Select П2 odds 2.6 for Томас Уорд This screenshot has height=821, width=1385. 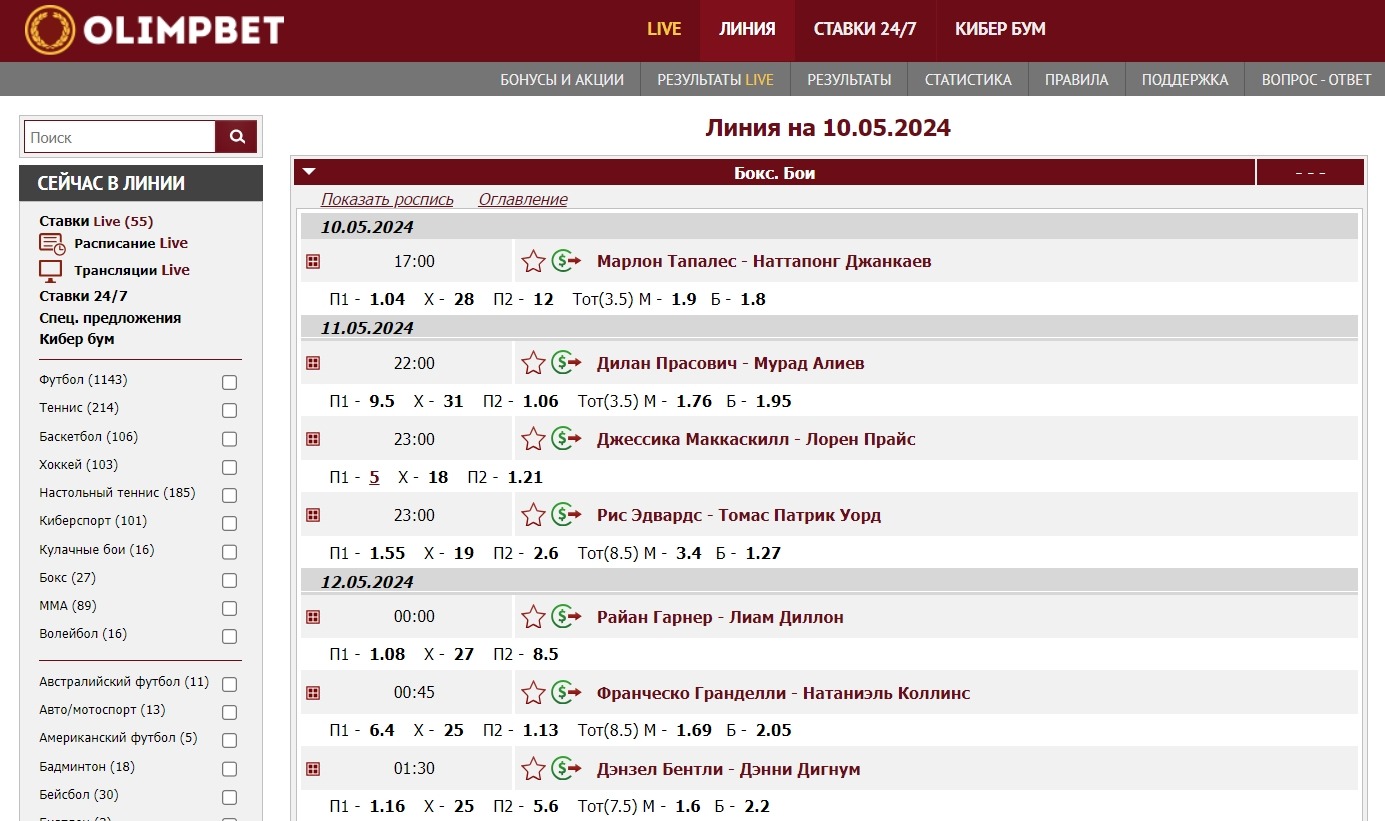tap(546, 553)
